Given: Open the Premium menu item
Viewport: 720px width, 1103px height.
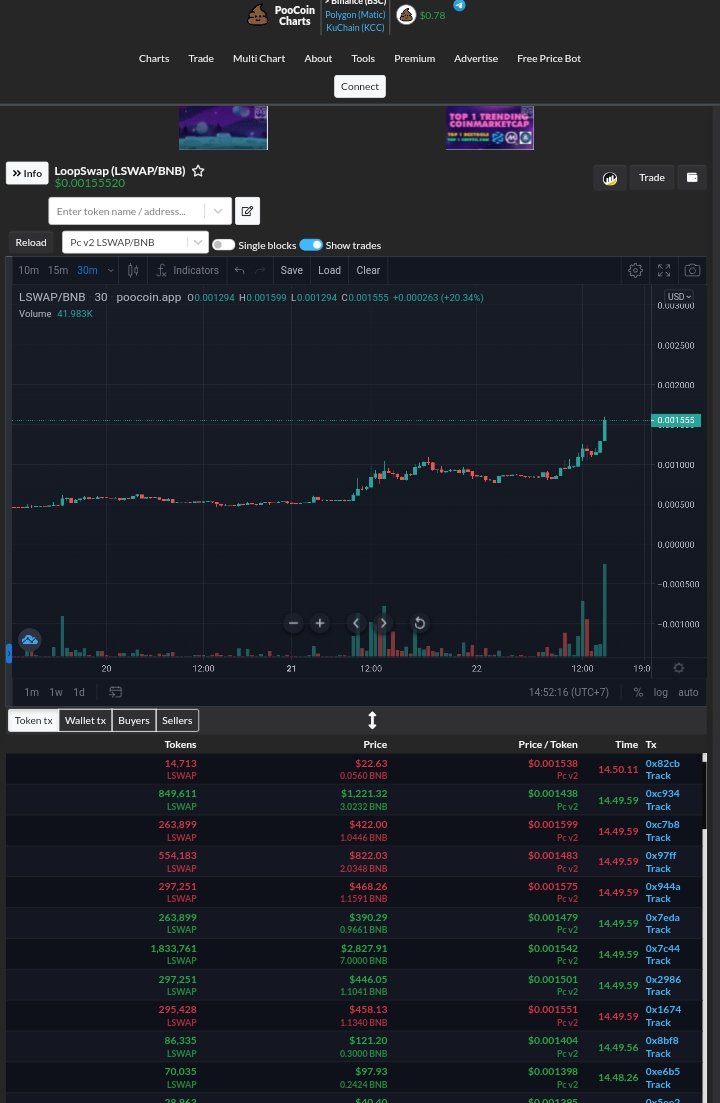Looking at the screenshot, I should (414, 58).
